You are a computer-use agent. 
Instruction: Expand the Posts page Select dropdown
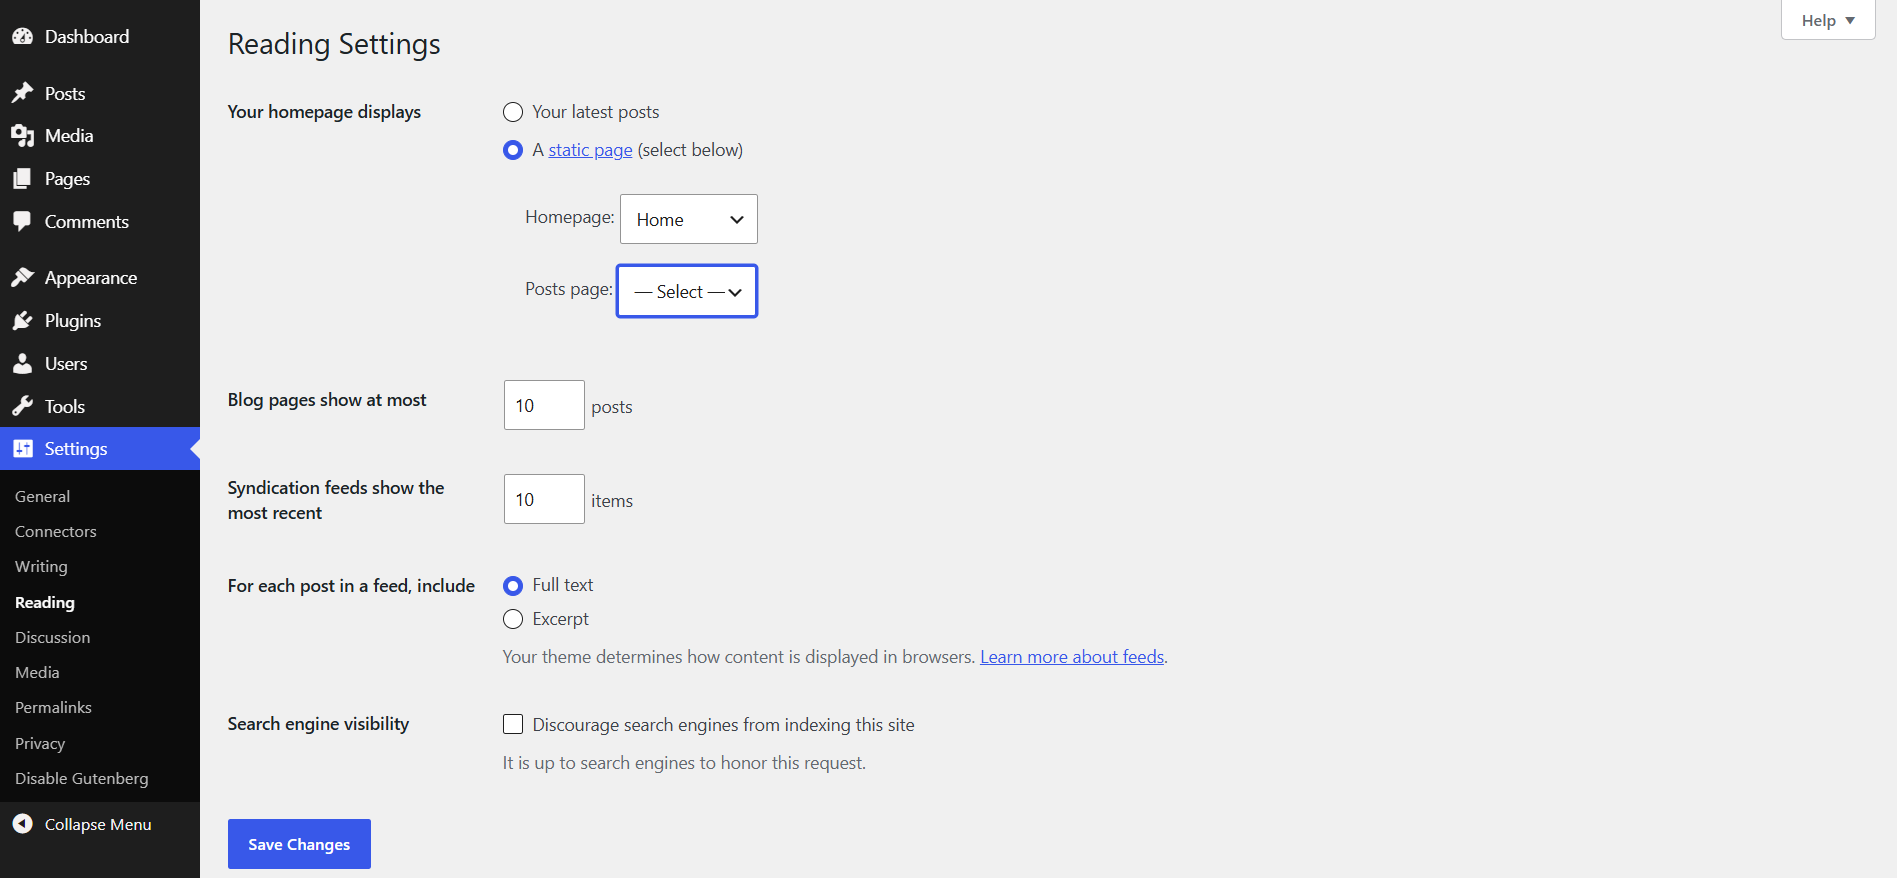point(687,291)
